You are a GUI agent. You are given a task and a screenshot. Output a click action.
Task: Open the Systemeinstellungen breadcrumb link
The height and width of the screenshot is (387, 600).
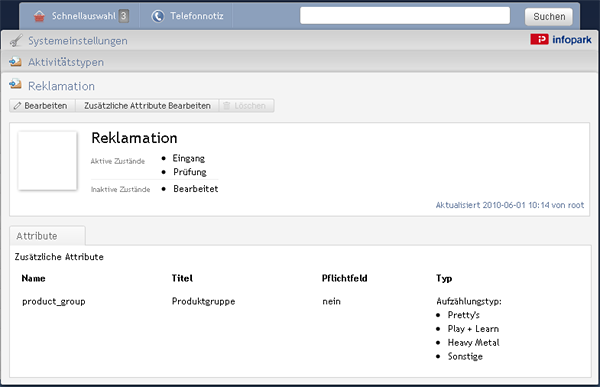[x=78, y=41]
